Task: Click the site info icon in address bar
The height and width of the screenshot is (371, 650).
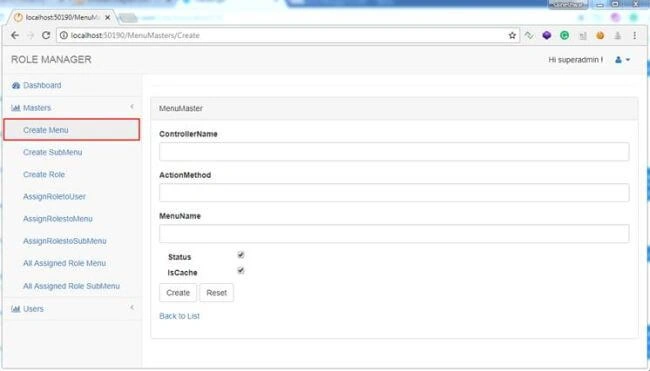Action: (x=63, y=36)
